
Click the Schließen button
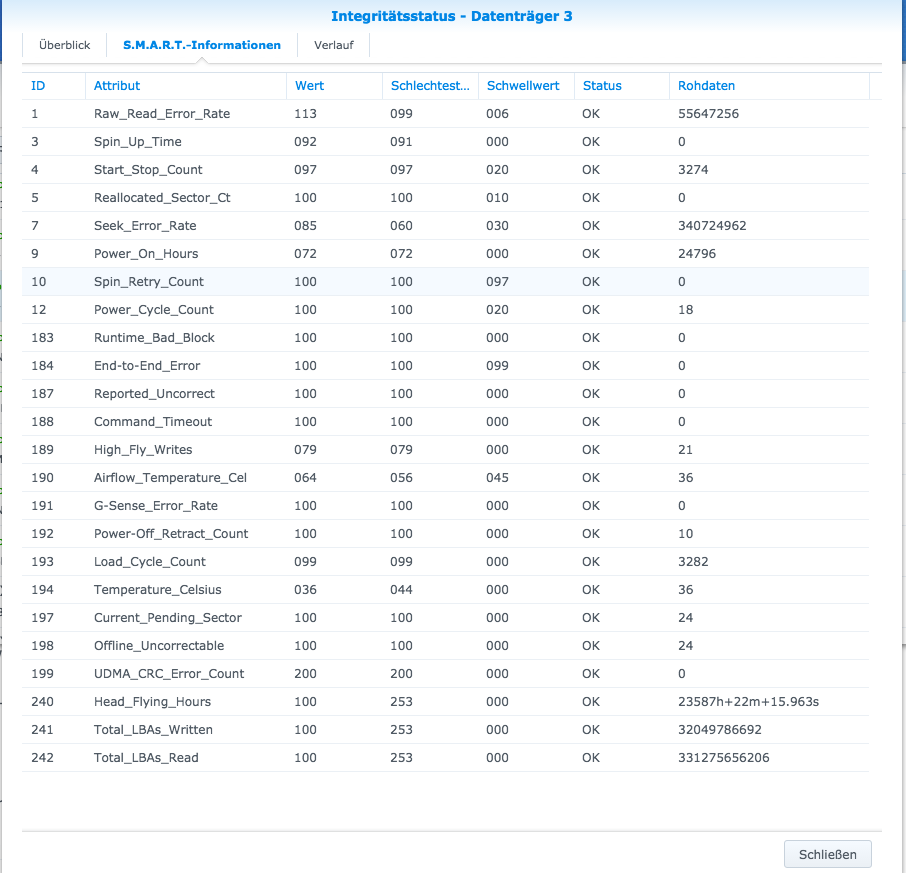point(827,854)
